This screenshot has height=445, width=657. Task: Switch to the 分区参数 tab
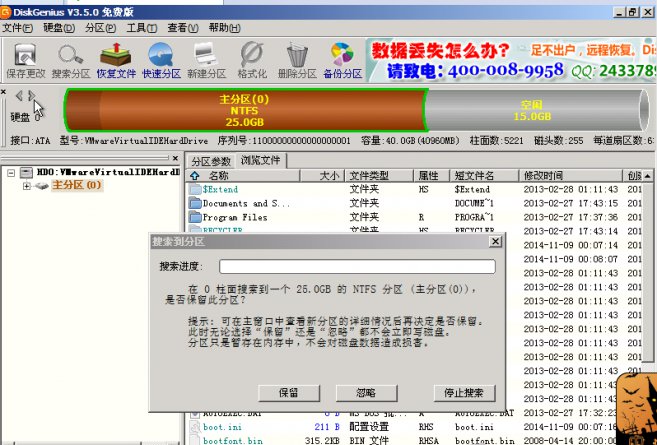[x=211, y=161]
